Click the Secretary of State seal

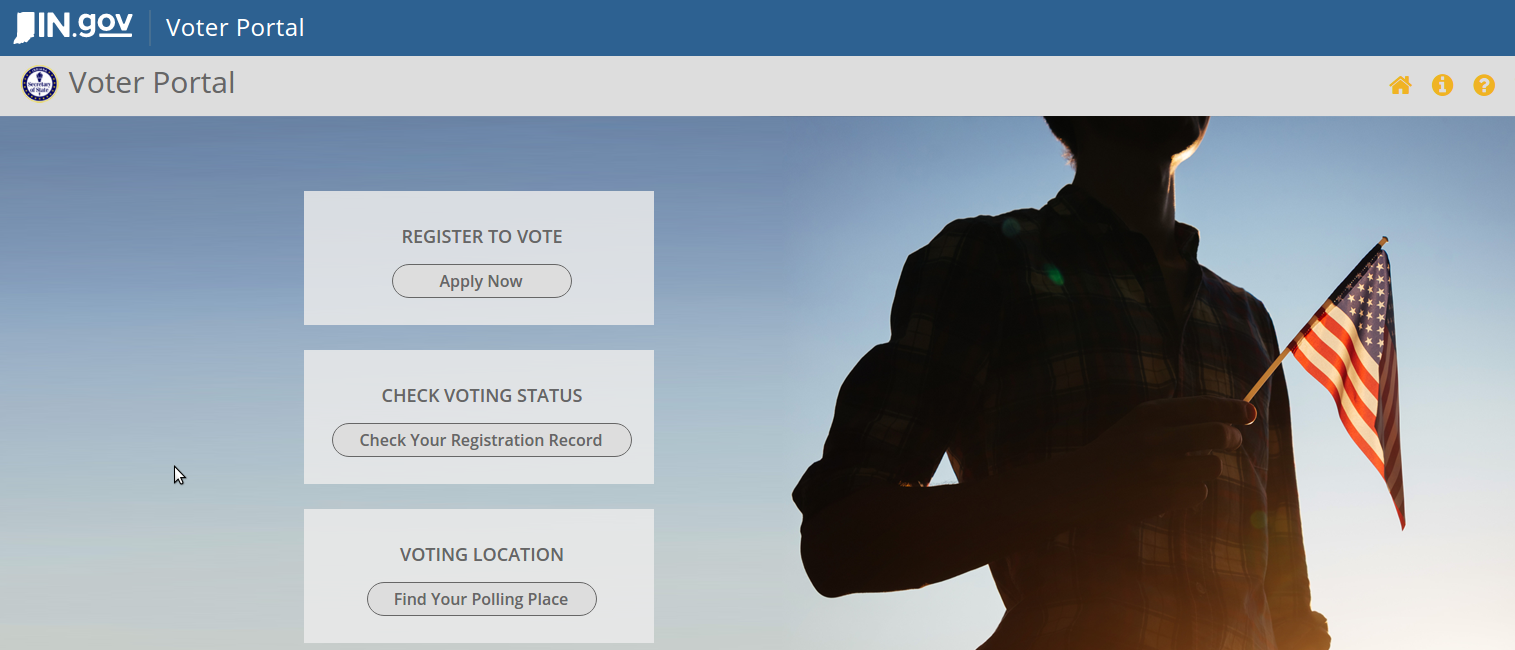click(39, 84)
